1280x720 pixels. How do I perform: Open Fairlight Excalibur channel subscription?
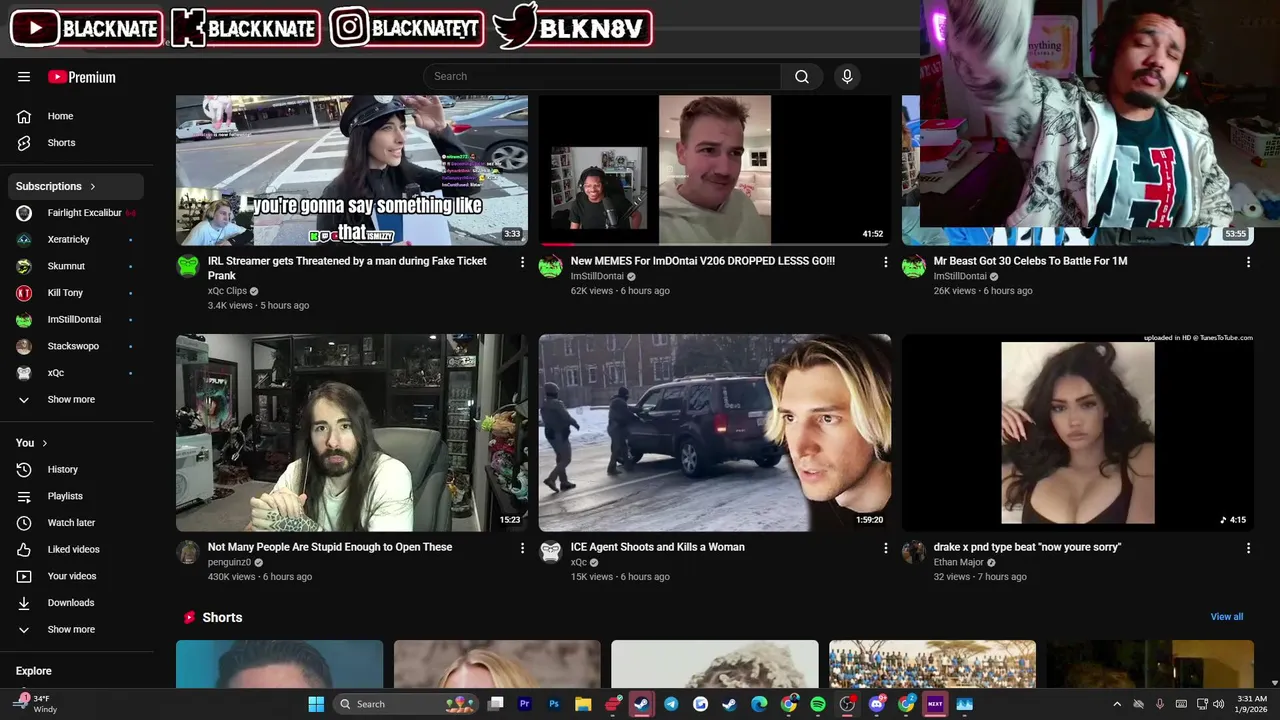77,213
